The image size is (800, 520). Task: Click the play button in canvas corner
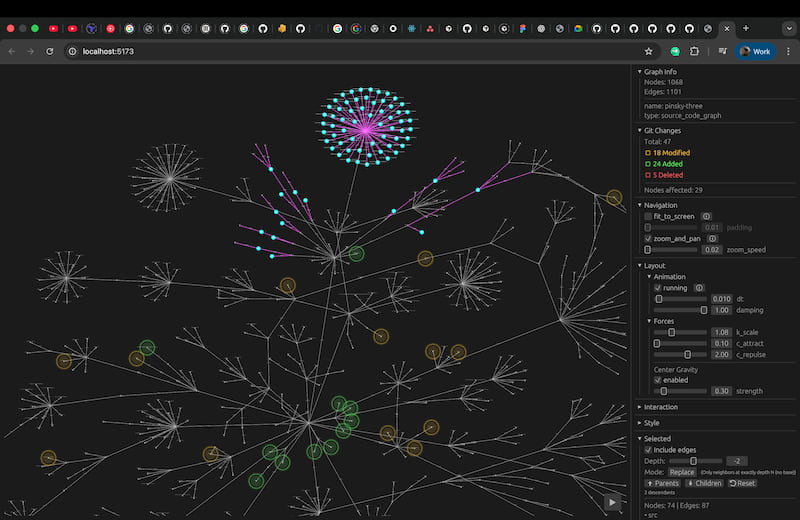click(612, 502)
